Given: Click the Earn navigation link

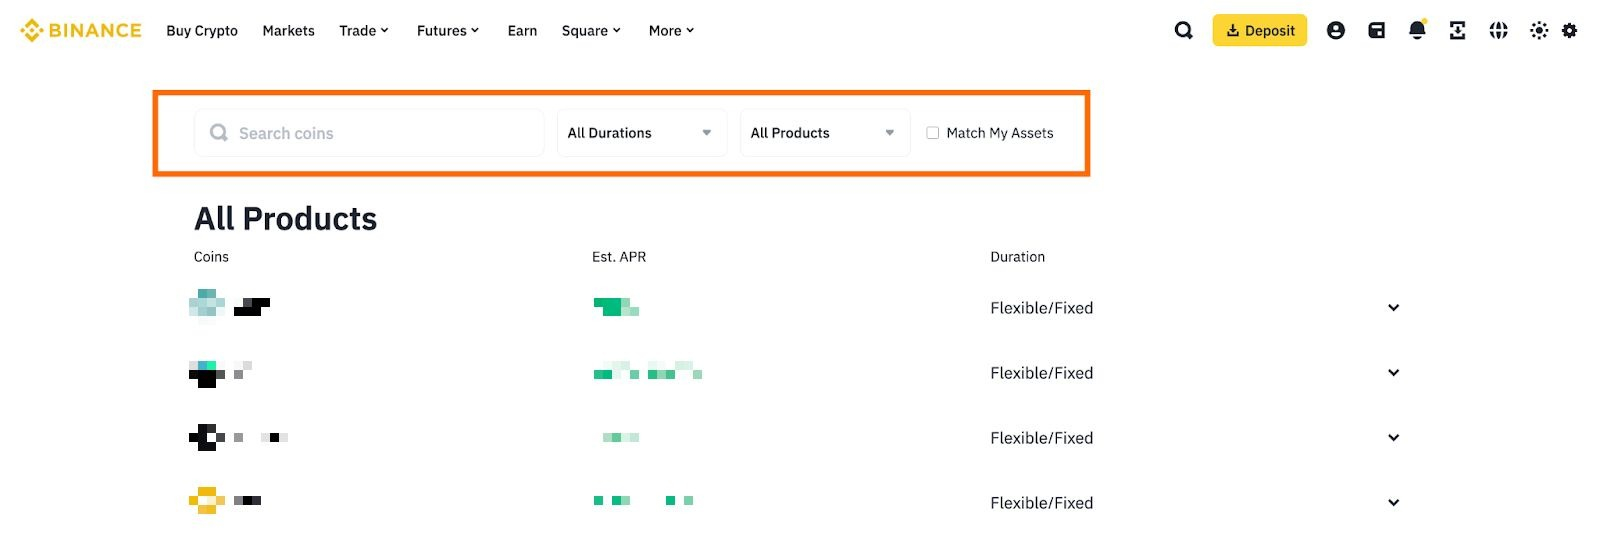Looking at the screenshot, I should [522, 31].
